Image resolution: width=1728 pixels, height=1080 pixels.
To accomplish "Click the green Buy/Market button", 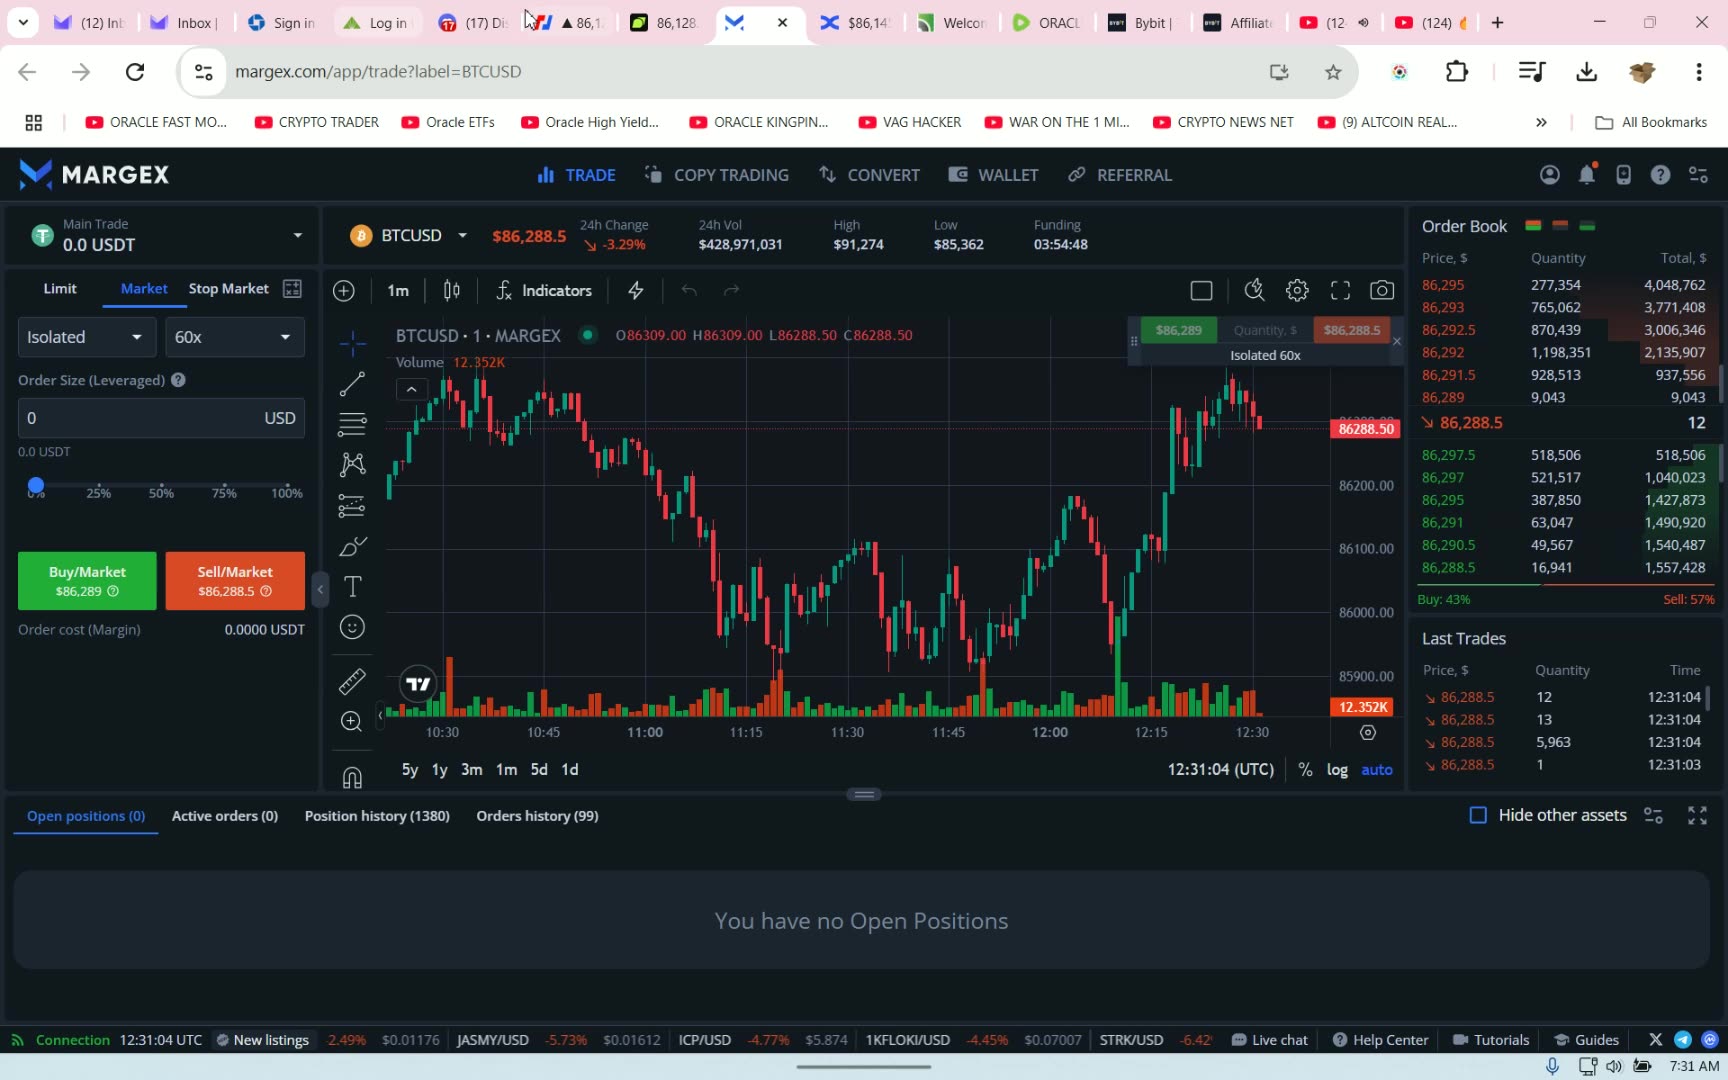I will (87, 581).
